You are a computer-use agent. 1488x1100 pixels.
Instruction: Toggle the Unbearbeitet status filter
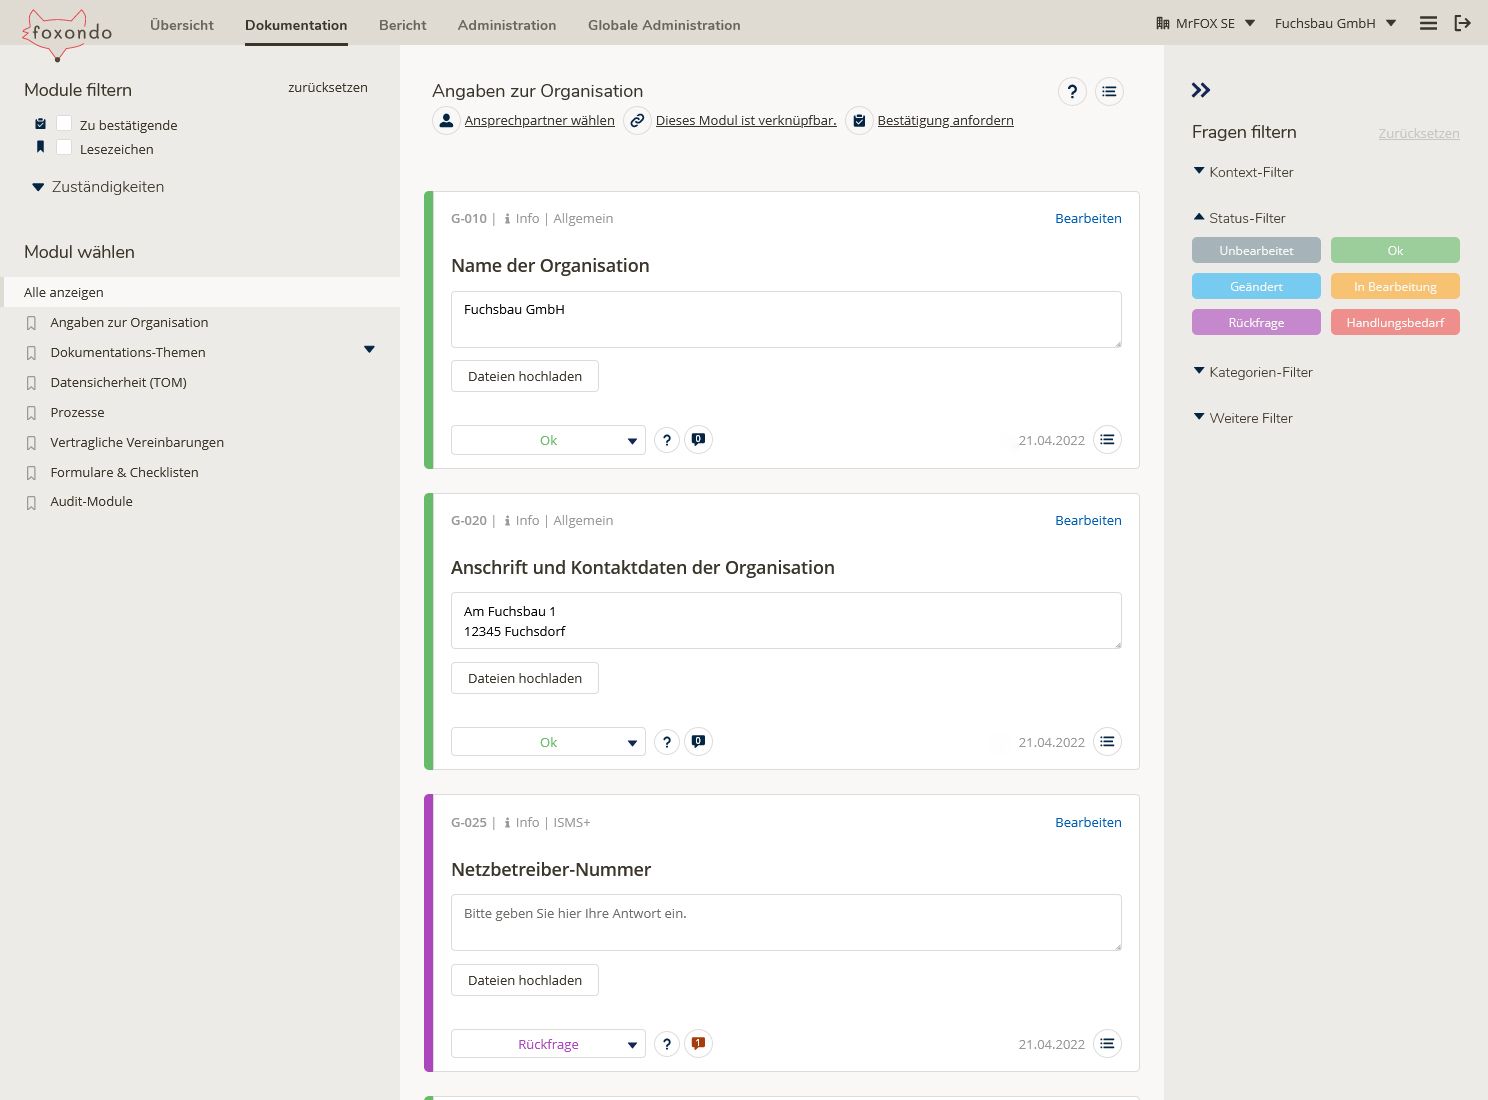[1256, 250]
